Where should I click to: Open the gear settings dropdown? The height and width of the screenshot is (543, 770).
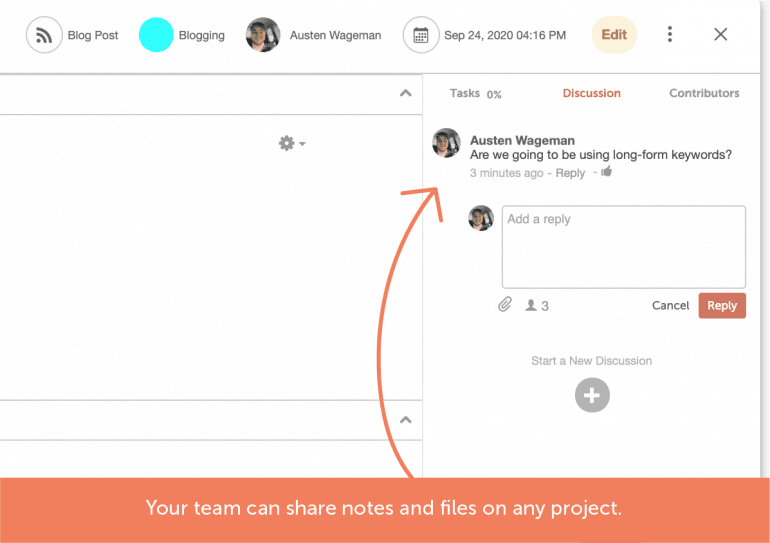point(292,143)
